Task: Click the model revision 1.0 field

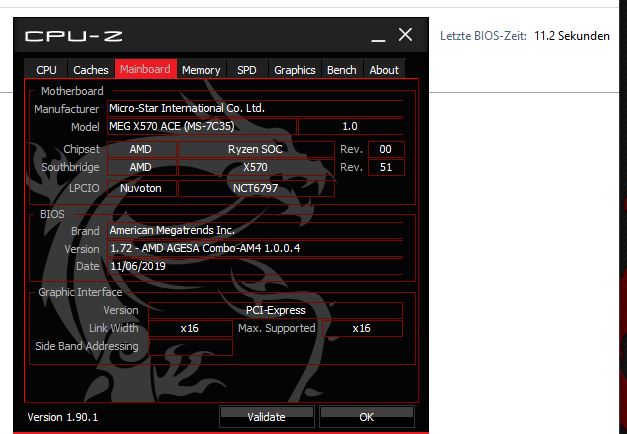Action: coord(350,126)
